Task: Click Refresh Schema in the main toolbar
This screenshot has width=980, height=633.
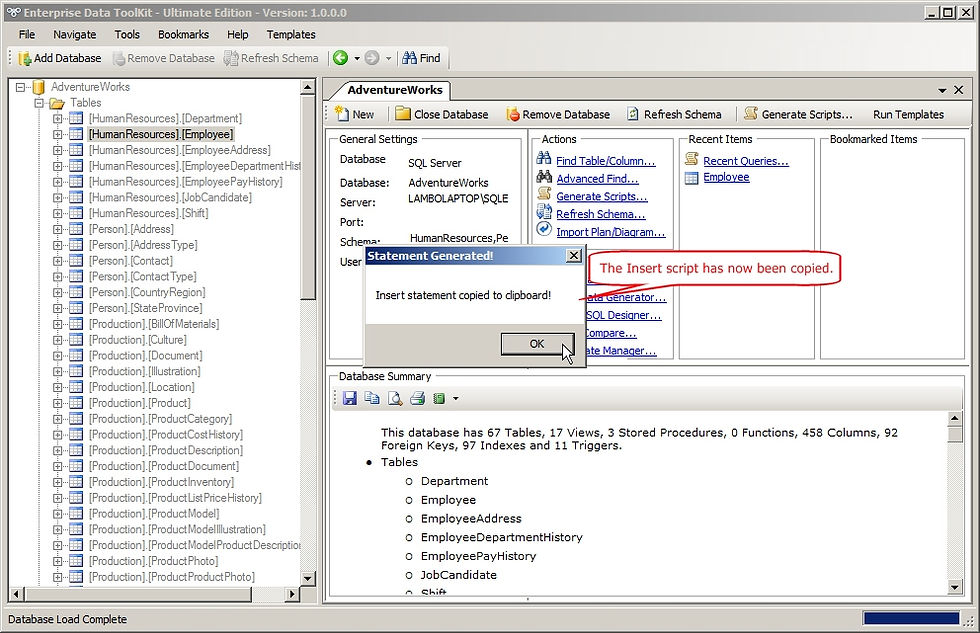Action: point(271,58)
